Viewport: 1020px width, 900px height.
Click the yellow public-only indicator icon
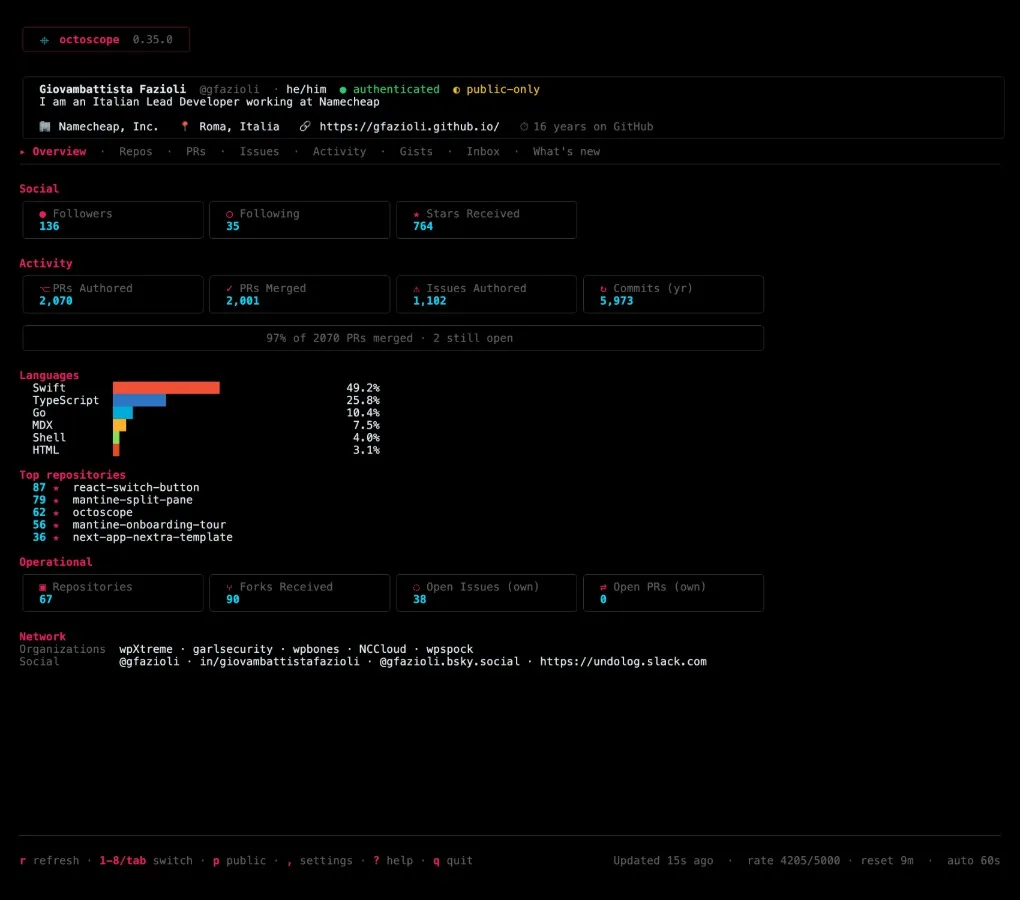456,90
